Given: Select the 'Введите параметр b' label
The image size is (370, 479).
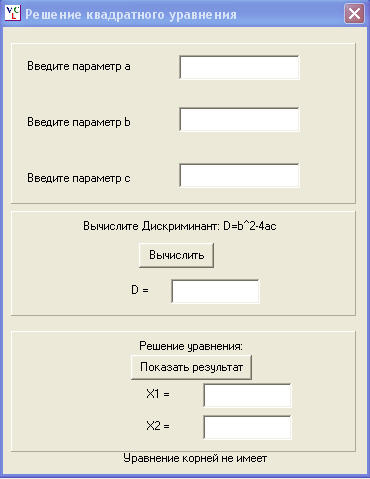Looking at the screenshot, I should pyautogui.click(x=79, y=122).
